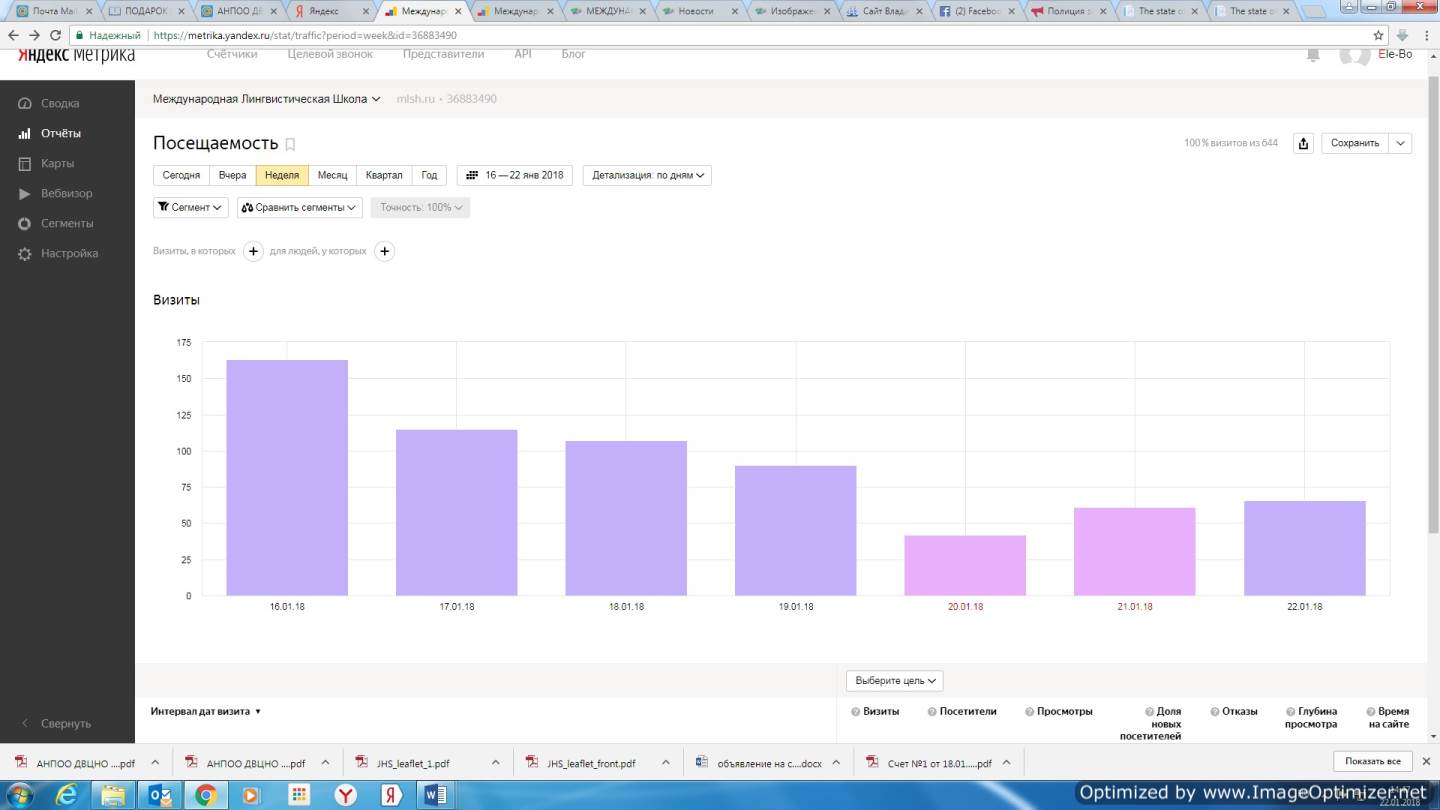Open the notifications bell
Image resolution: width=1440 pixels, height=810 pixels.
tap(1313, 55)
